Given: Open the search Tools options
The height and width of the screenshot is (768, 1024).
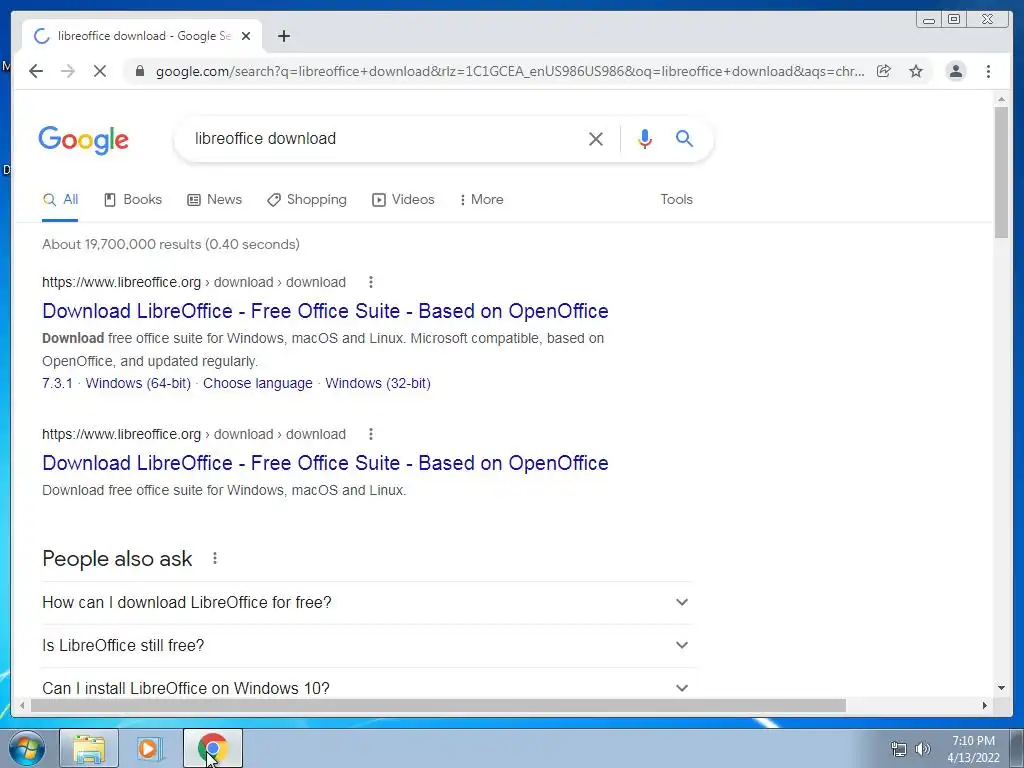Looking at the screenshot, I should point(677,200).
